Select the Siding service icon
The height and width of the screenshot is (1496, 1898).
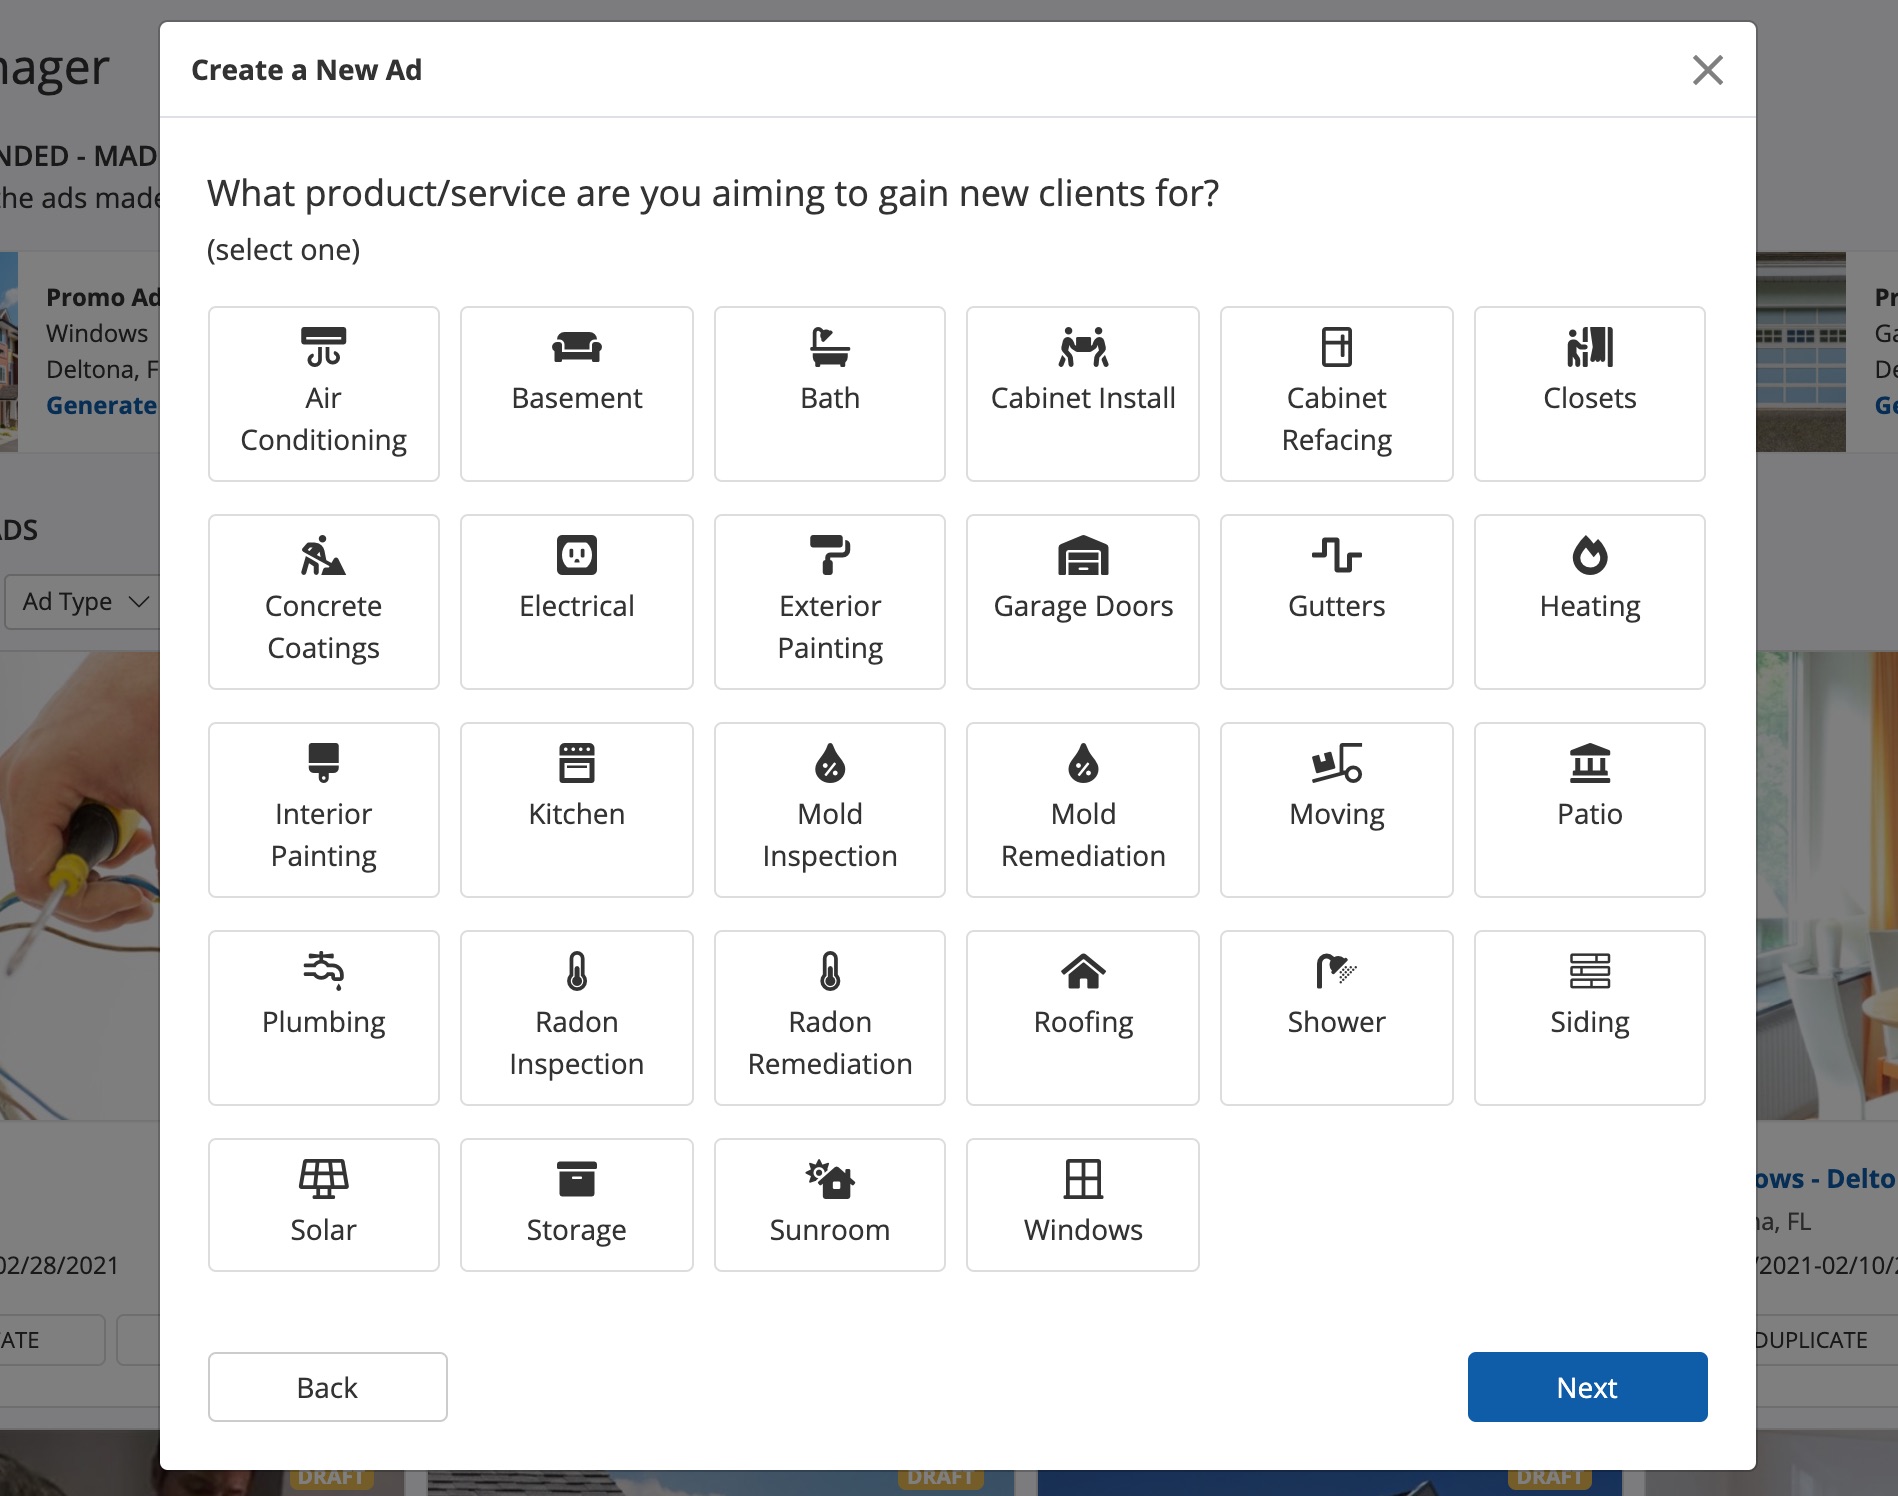1588,971
